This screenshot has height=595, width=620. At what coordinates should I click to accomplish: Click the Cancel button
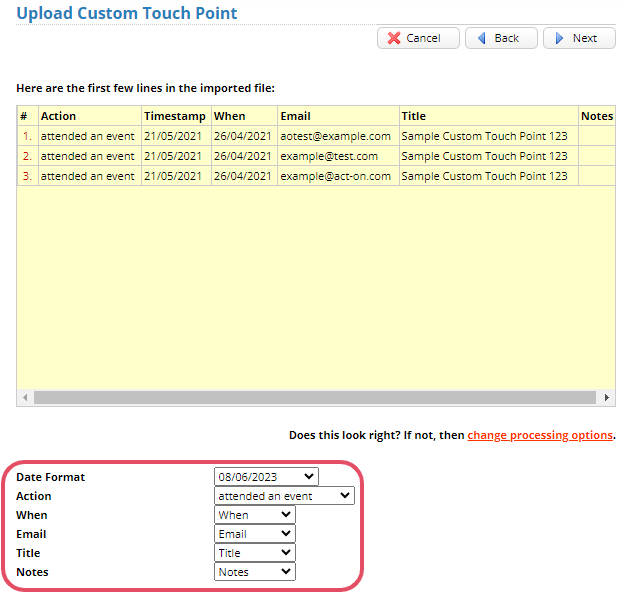tap(418, 38)
